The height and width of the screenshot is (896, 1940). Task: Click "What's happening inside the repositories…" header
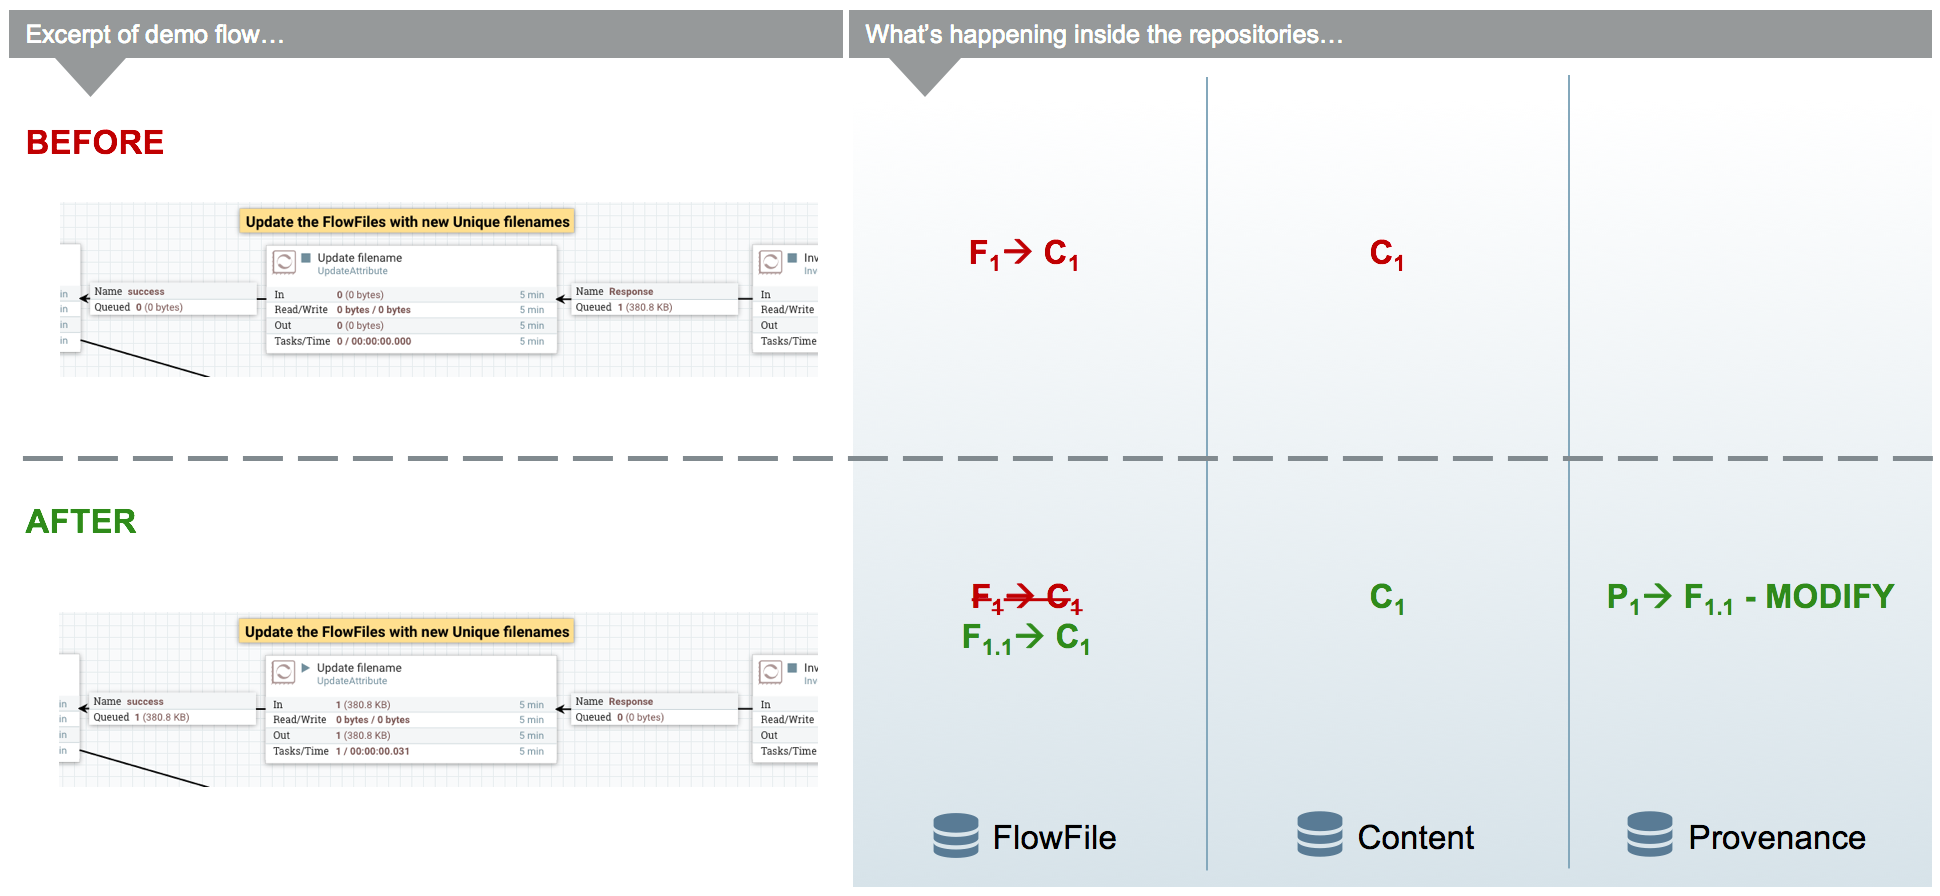1103,35
